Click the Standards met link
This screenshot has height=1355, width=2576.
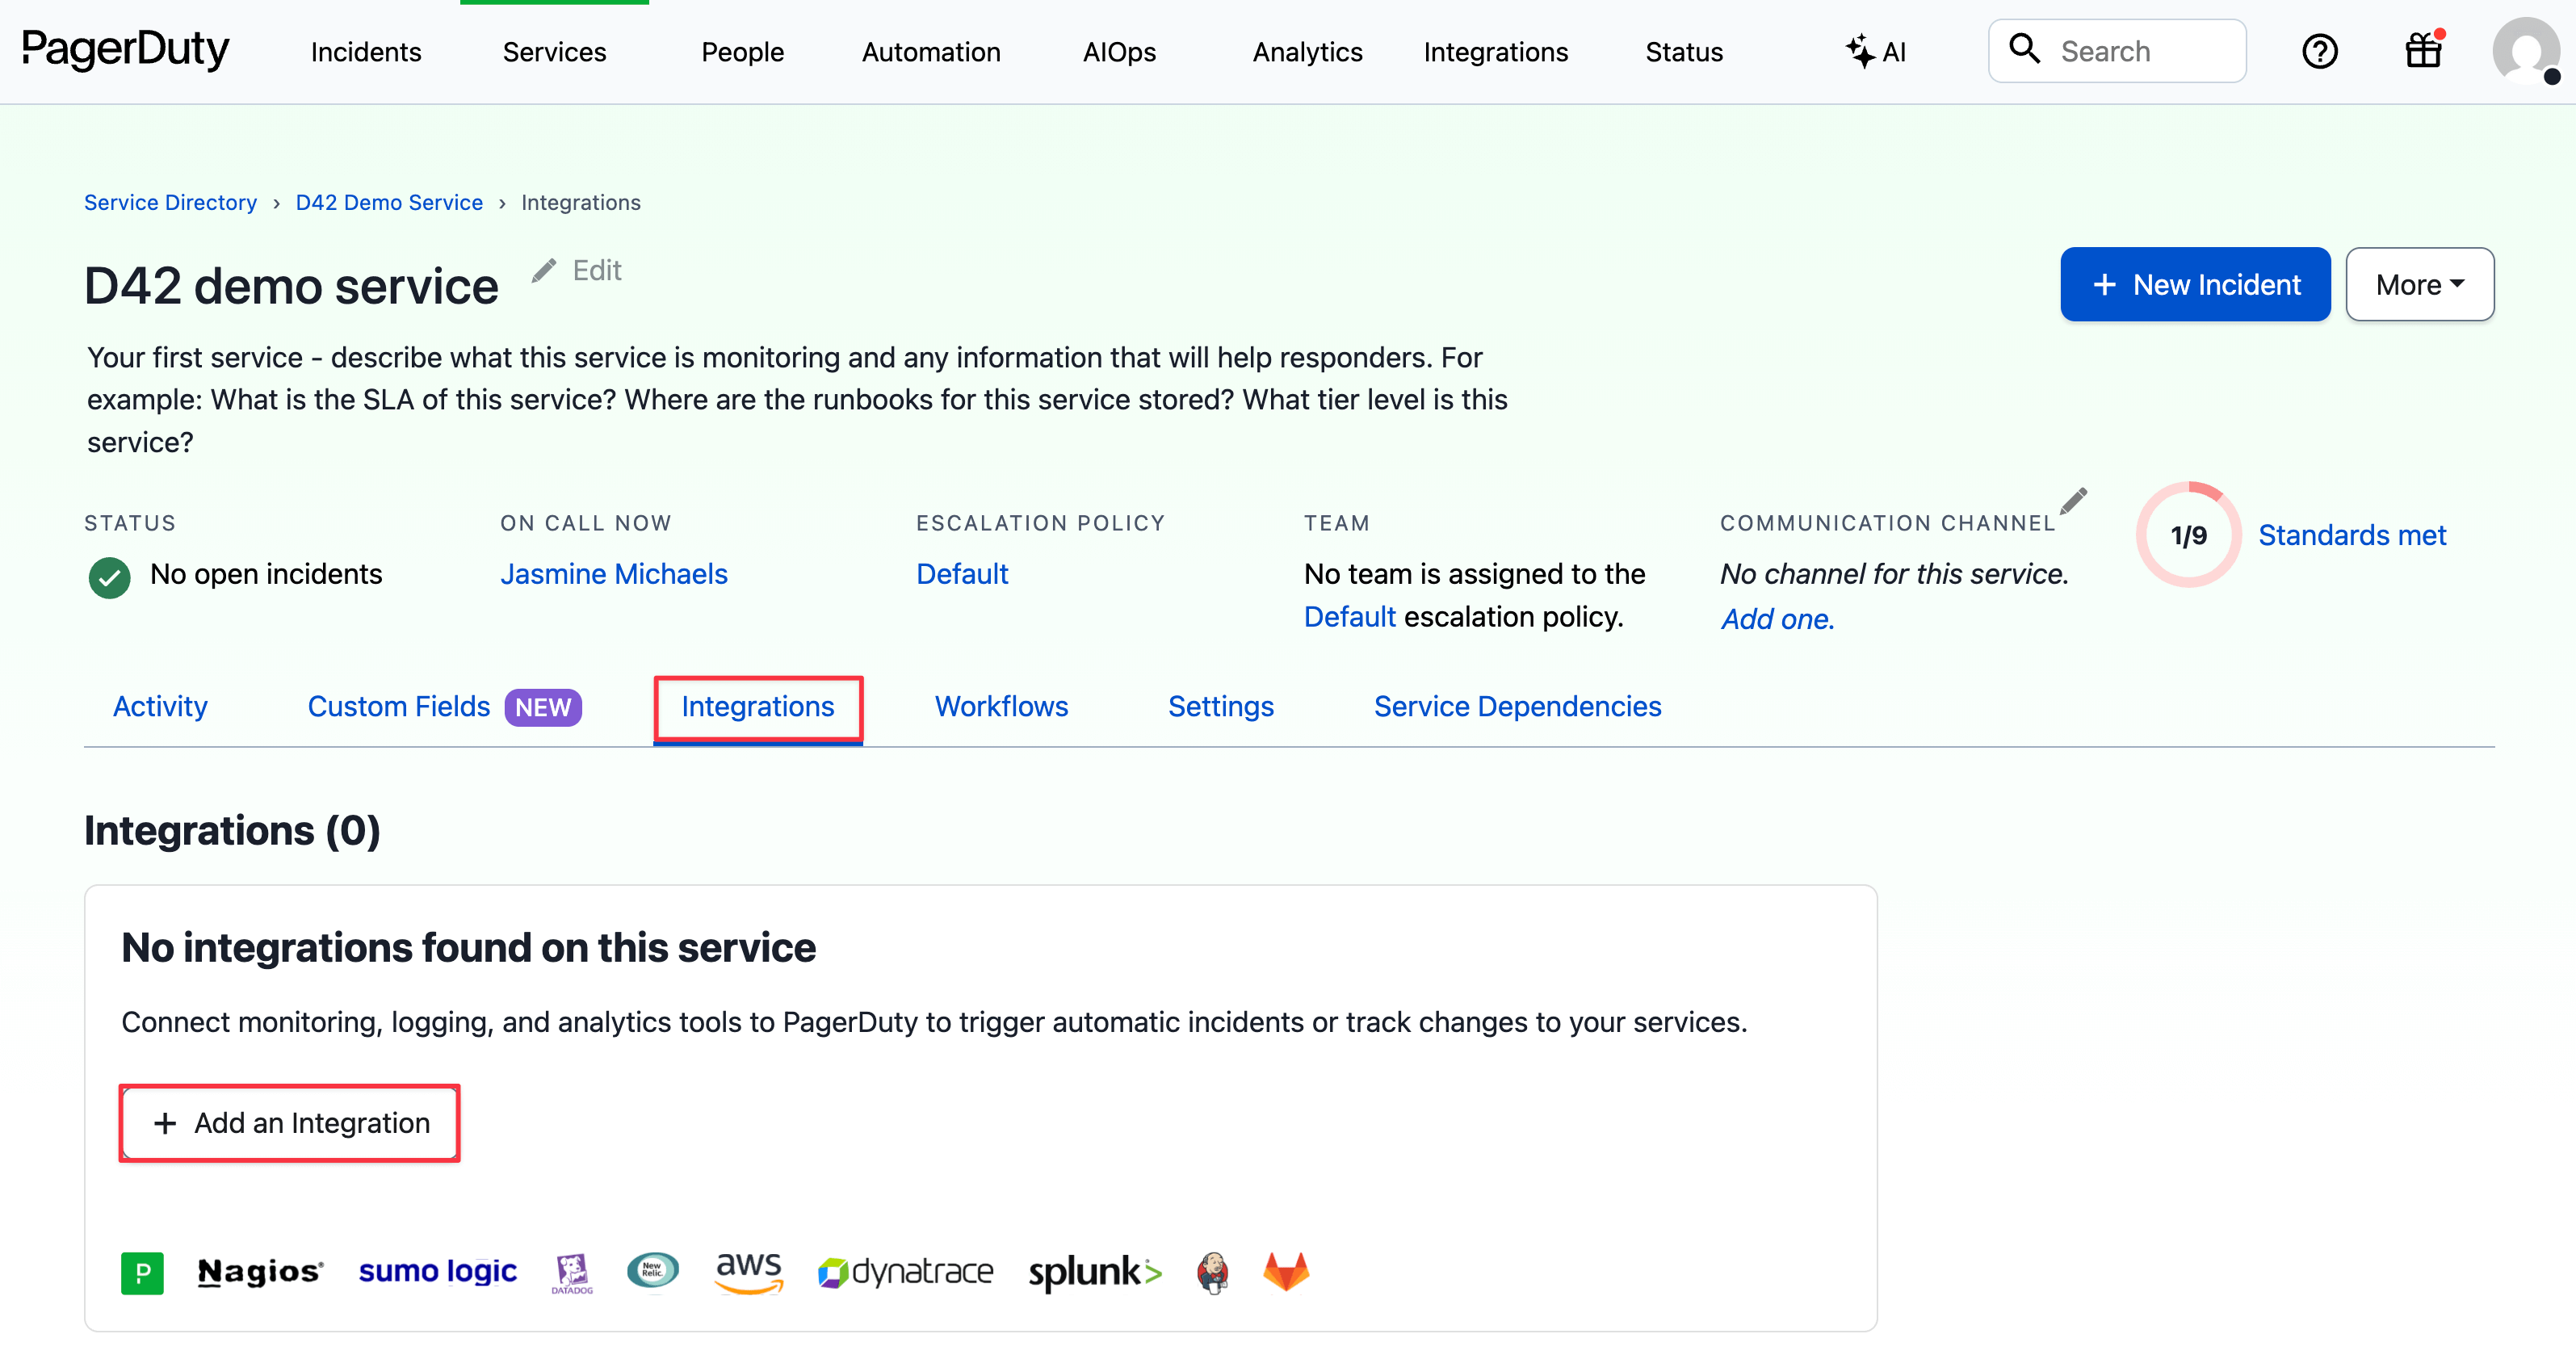click(2351, 534)
